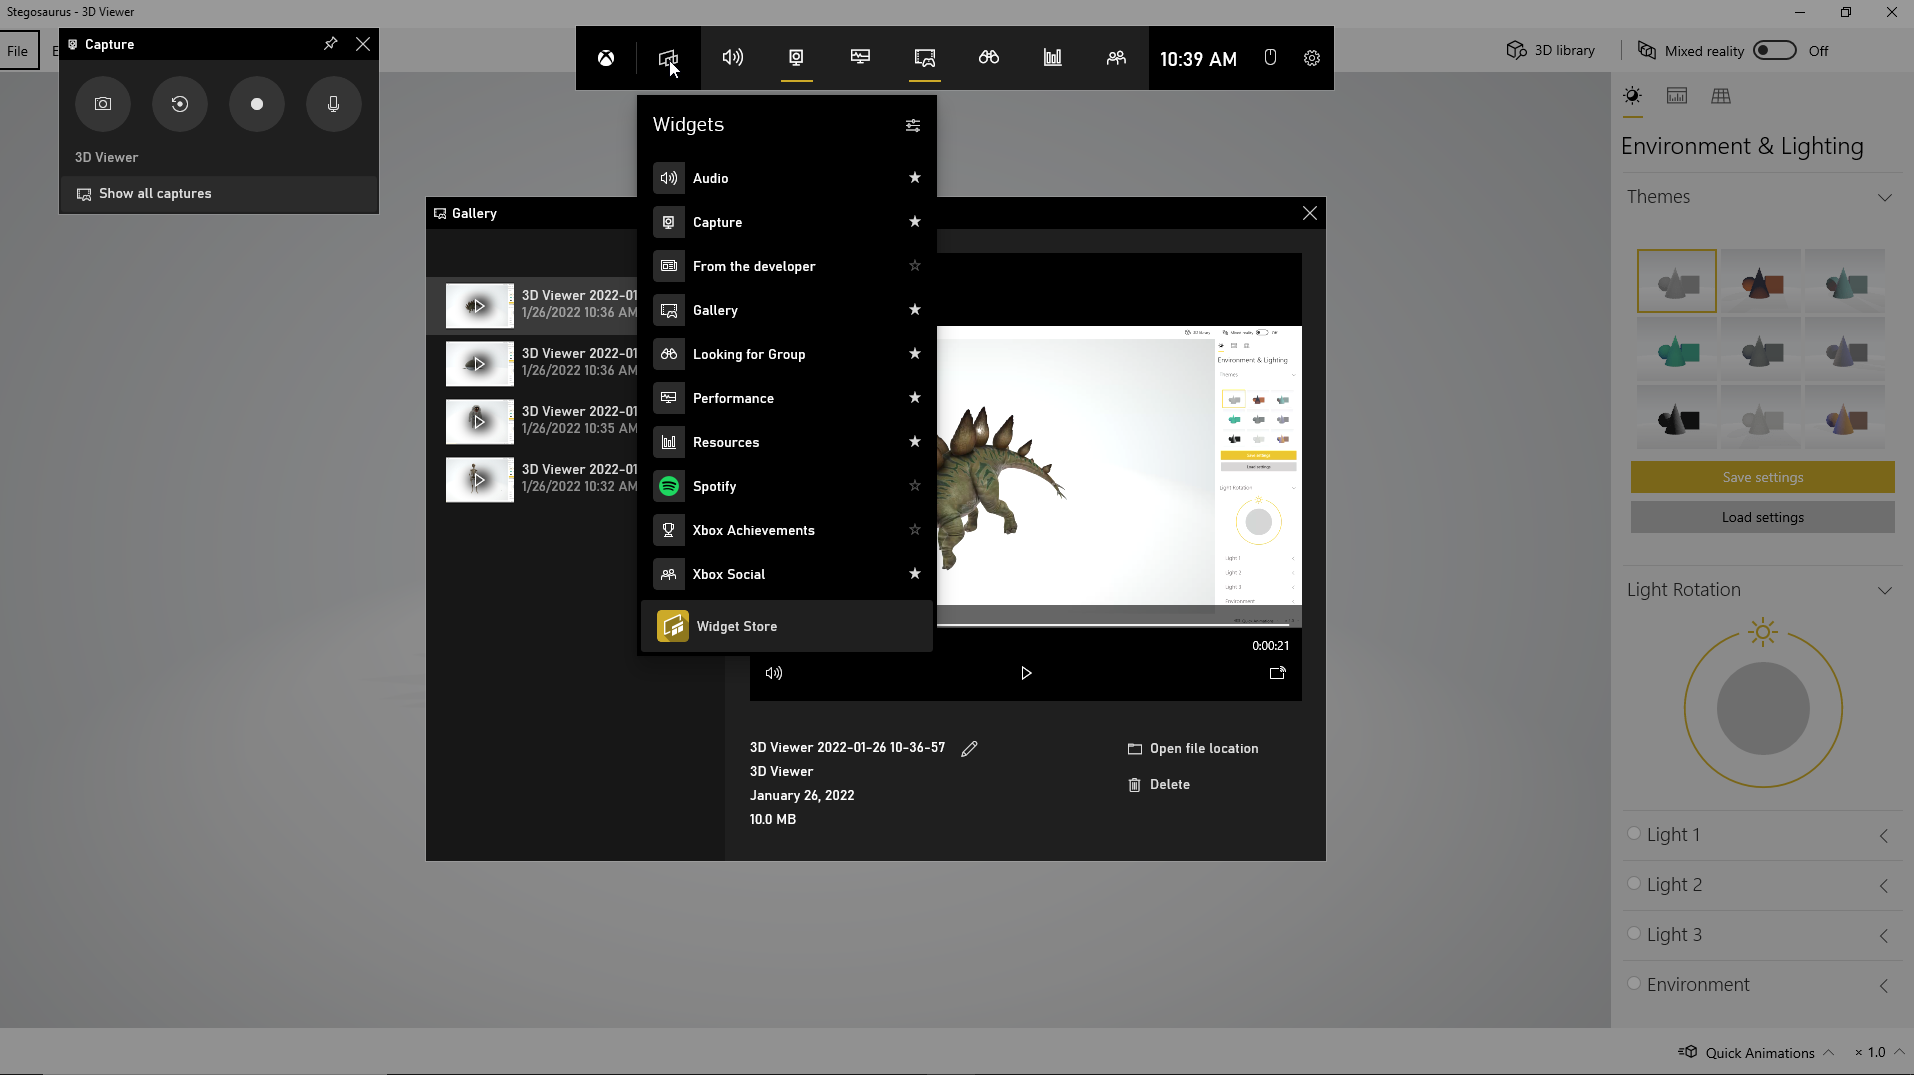Record last 30 seconds button
Image resolution: width=1914 pixels, height=1075 pixels.
(x=180, y=104)
